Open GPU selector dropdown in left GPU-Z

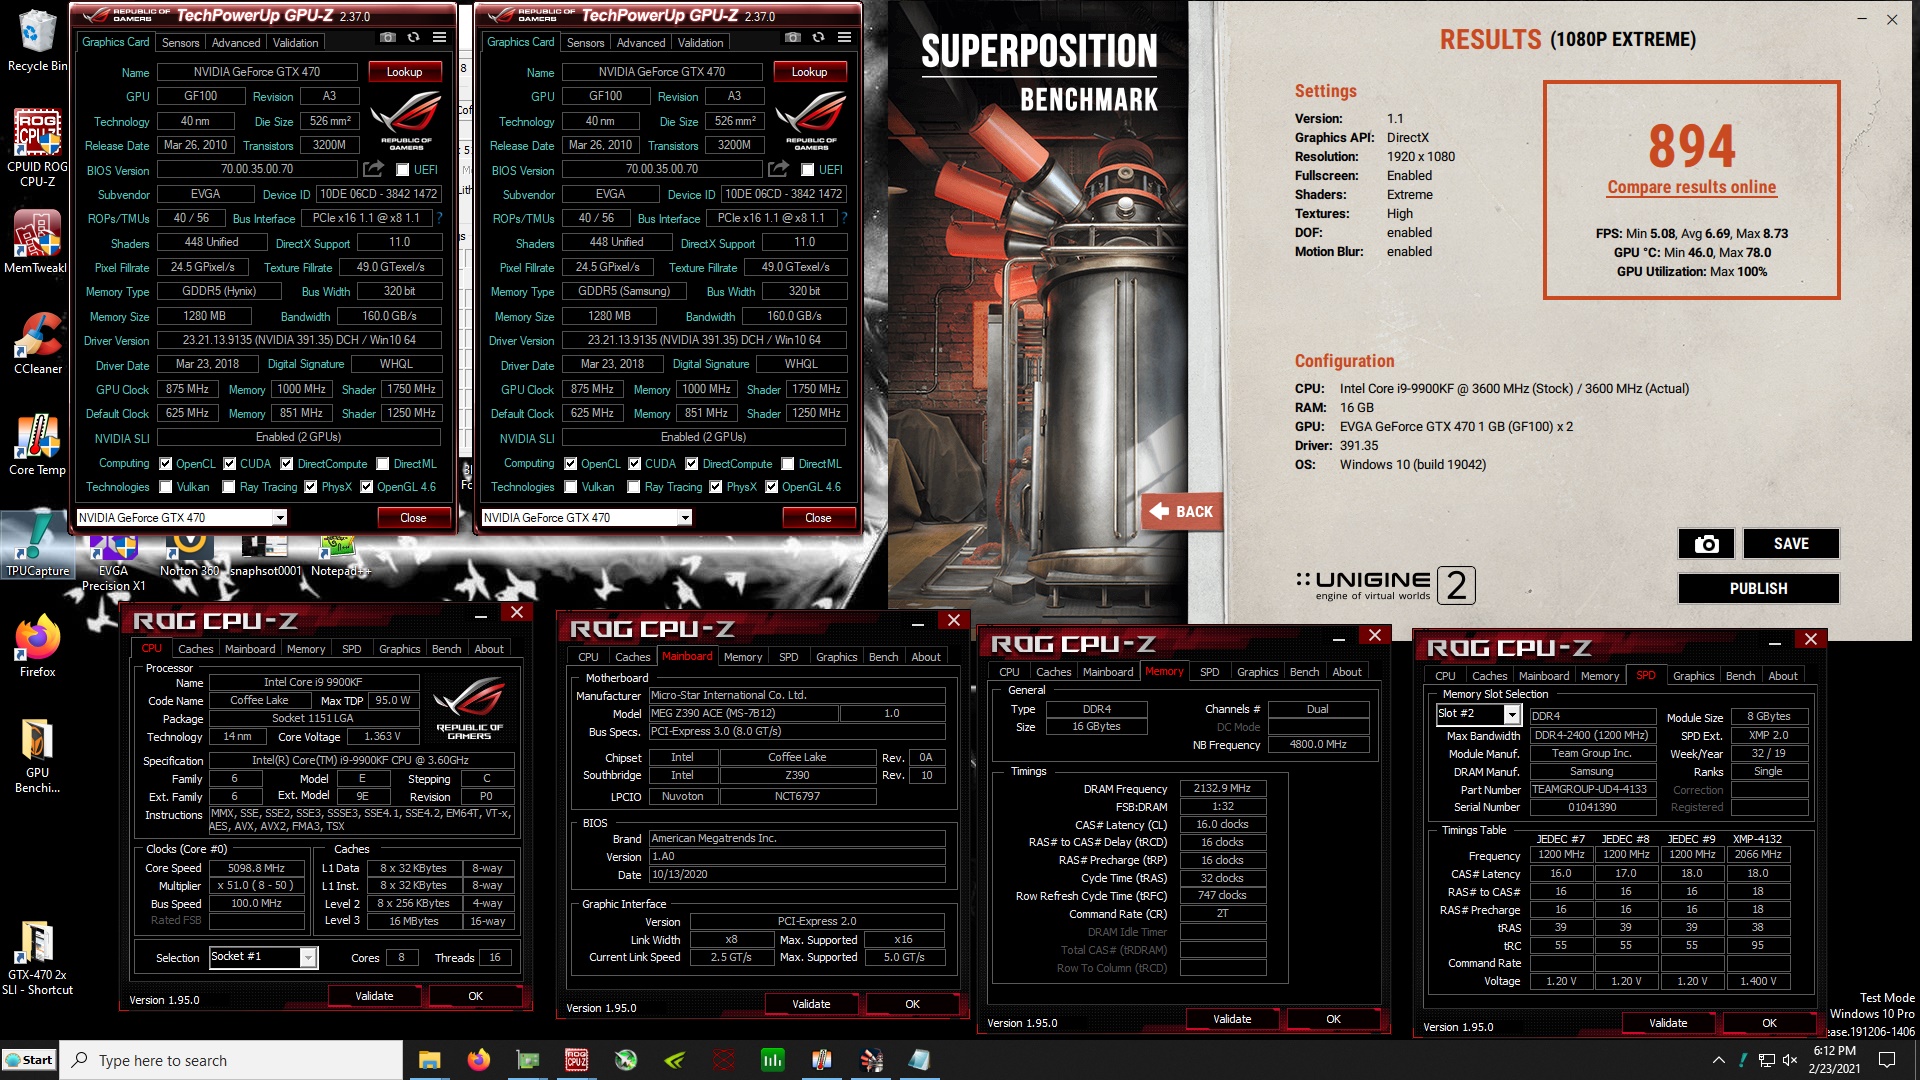(182, 517)
